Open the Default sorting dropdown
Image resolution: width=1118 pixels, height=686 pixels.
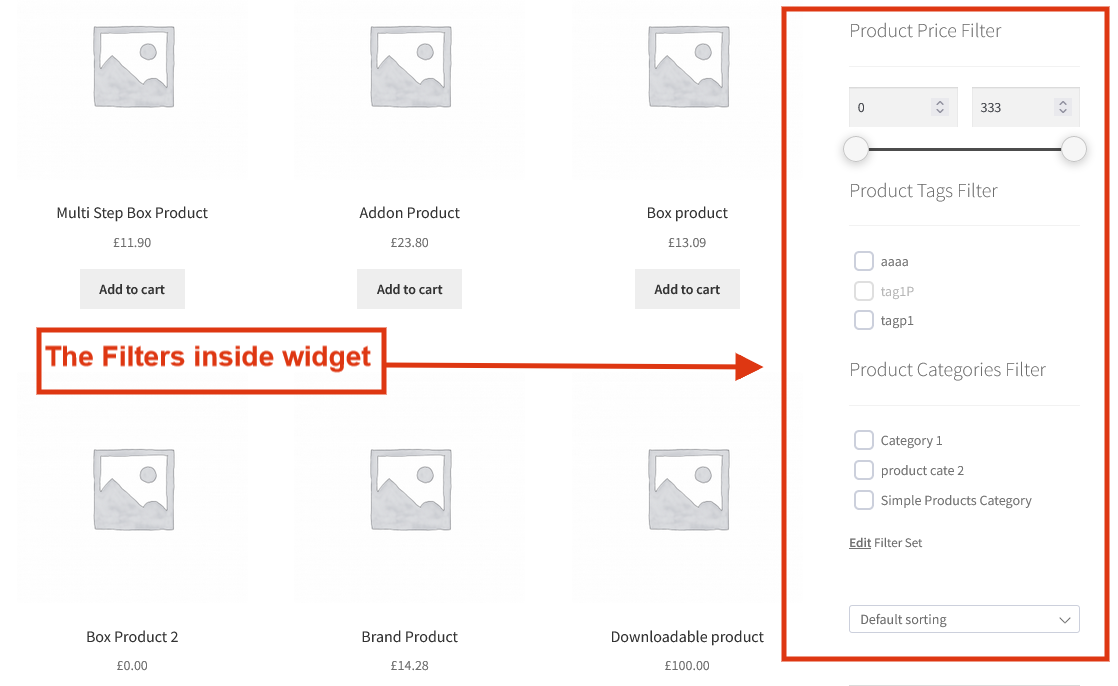[x=964, y=620]
